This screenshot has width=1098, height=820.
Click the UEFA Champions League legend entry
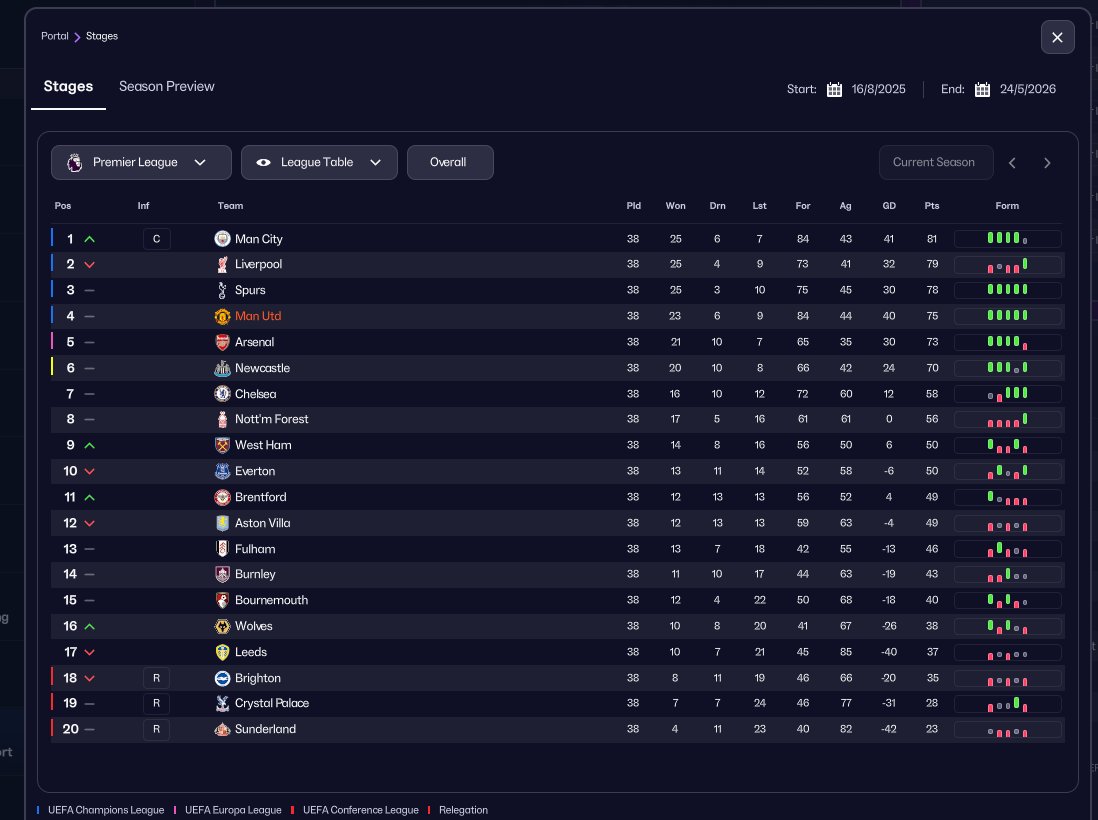tap(101, 810)
